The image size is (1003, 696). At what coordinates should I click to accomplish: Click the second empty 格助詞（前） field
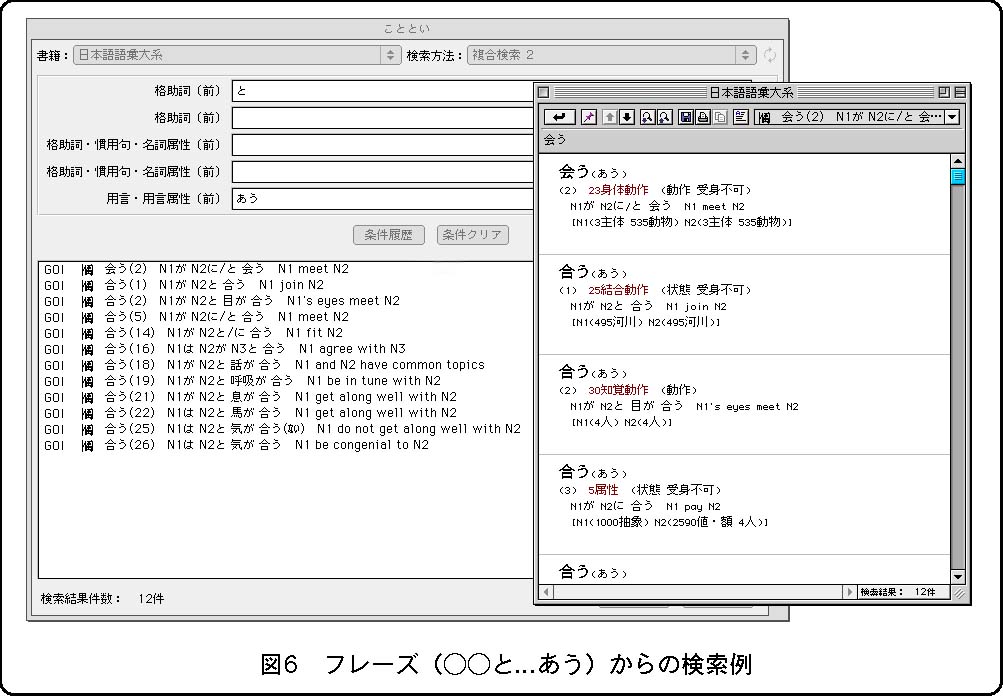[383, 118]
